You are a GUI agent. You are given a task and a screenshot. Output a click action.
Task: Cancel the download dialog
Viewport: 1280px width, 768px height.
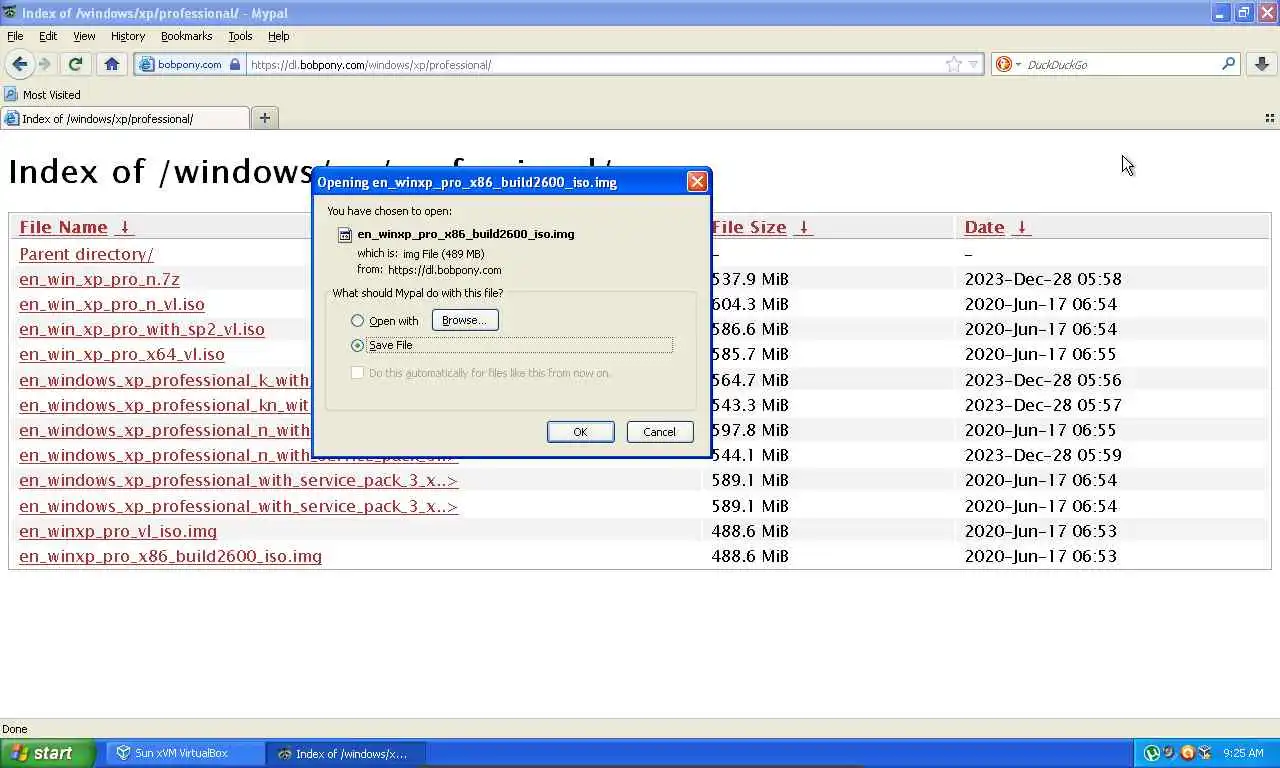tap(660, 432)
